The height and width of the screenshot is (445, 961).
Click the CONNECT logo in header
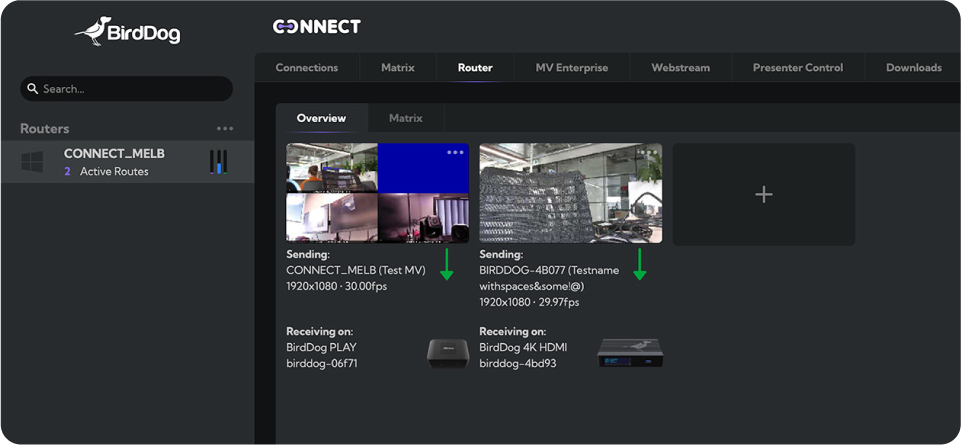pos(316,27)
